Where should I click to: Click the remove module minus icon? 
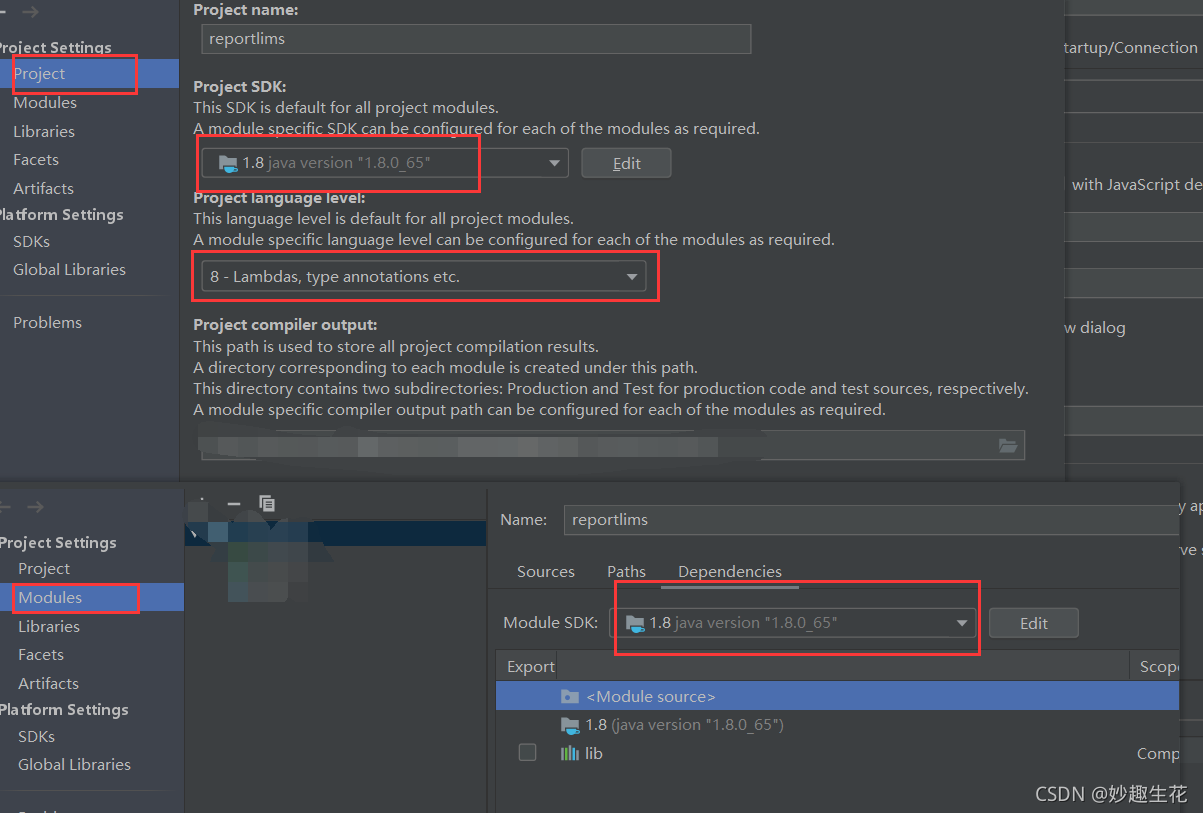click(233, 504)
